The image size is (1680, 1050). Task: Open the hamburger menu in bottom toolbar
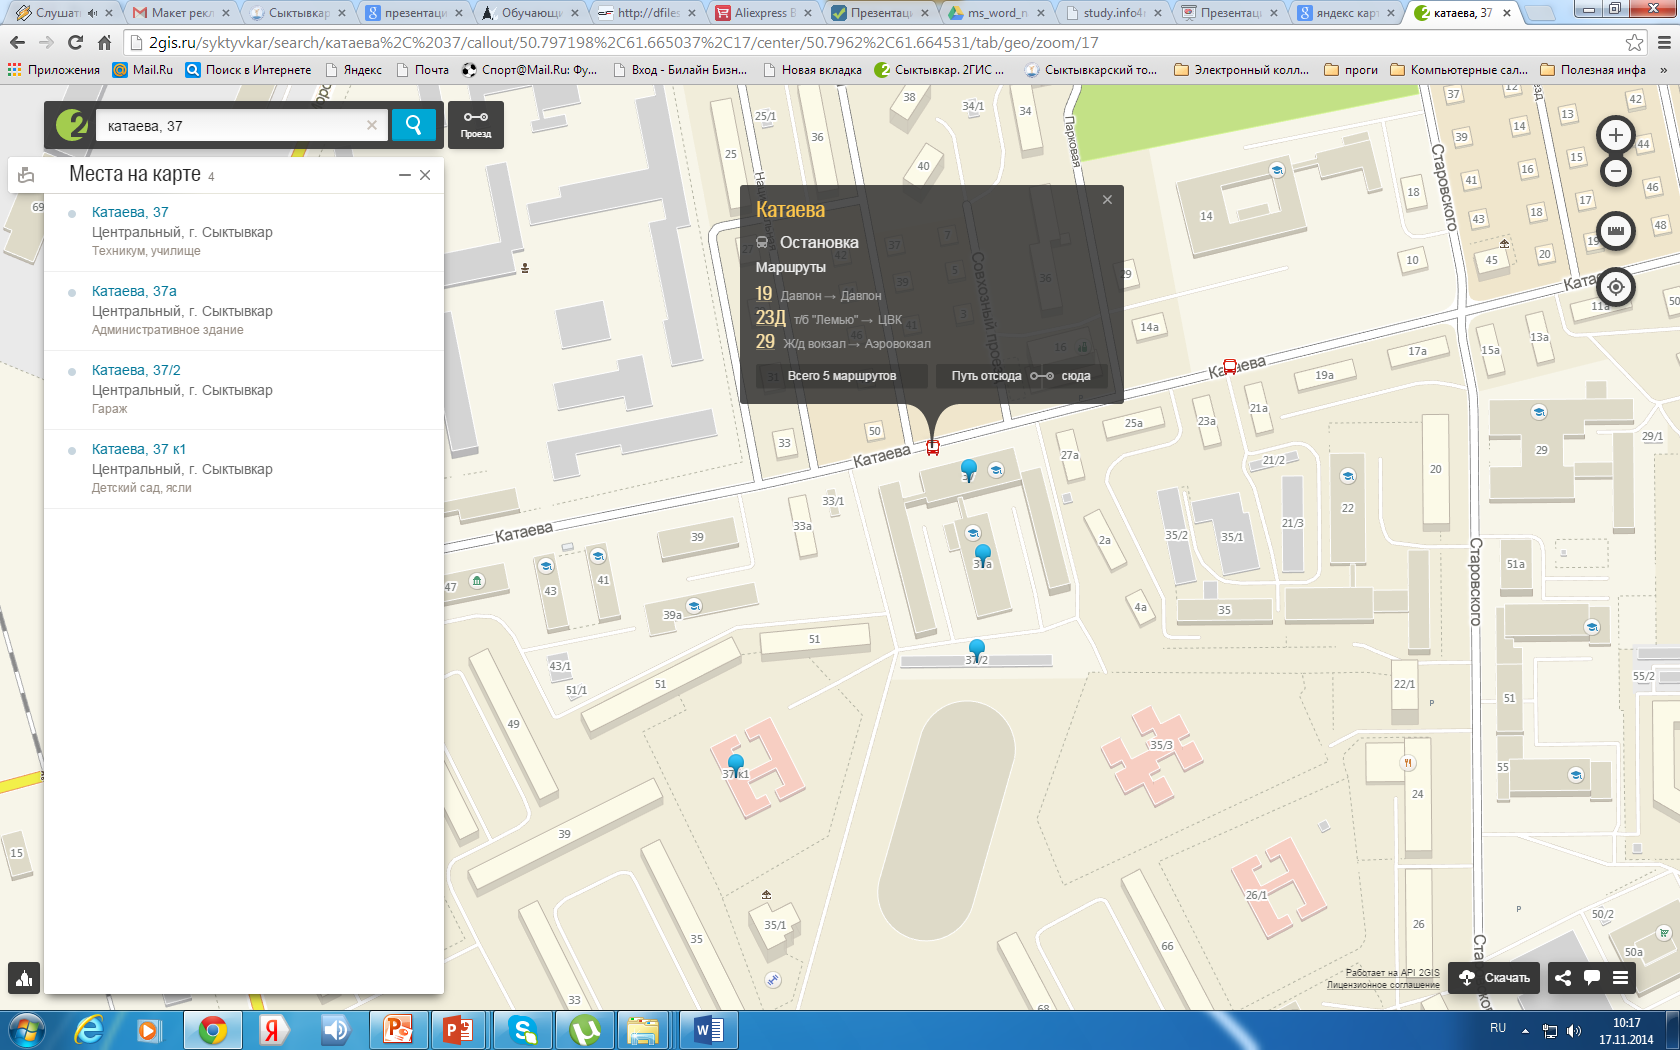coord(1620,978)
